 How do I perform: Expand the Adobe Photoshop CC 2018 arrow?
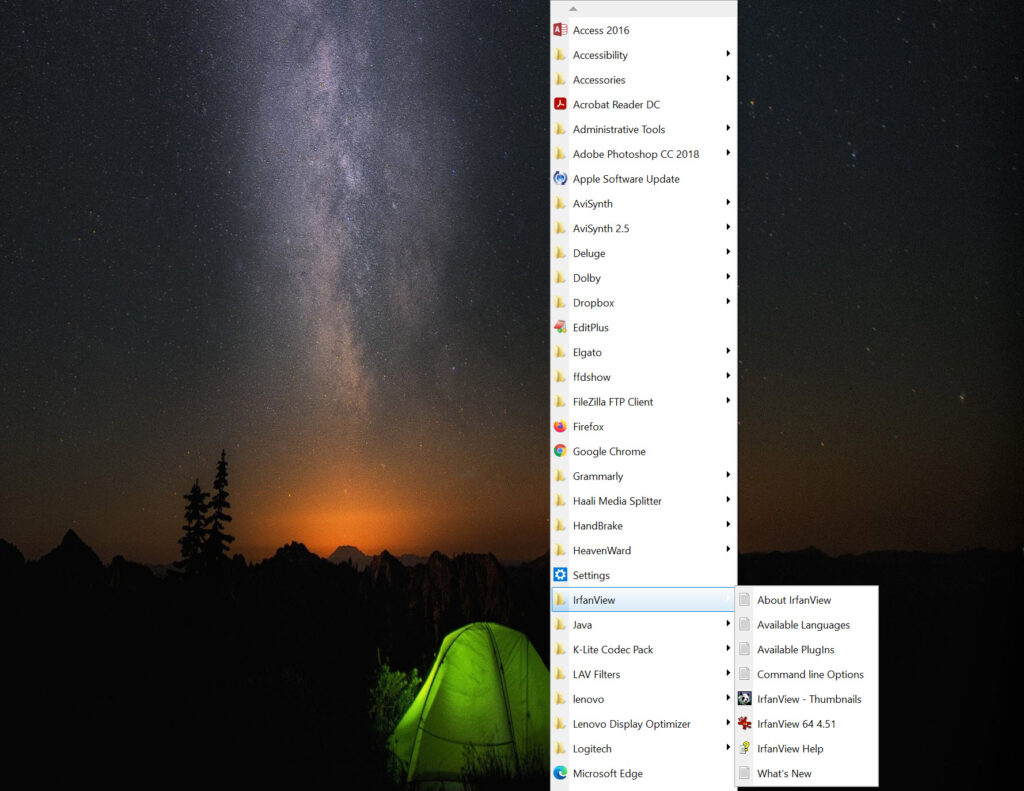(x=728, y=153)
